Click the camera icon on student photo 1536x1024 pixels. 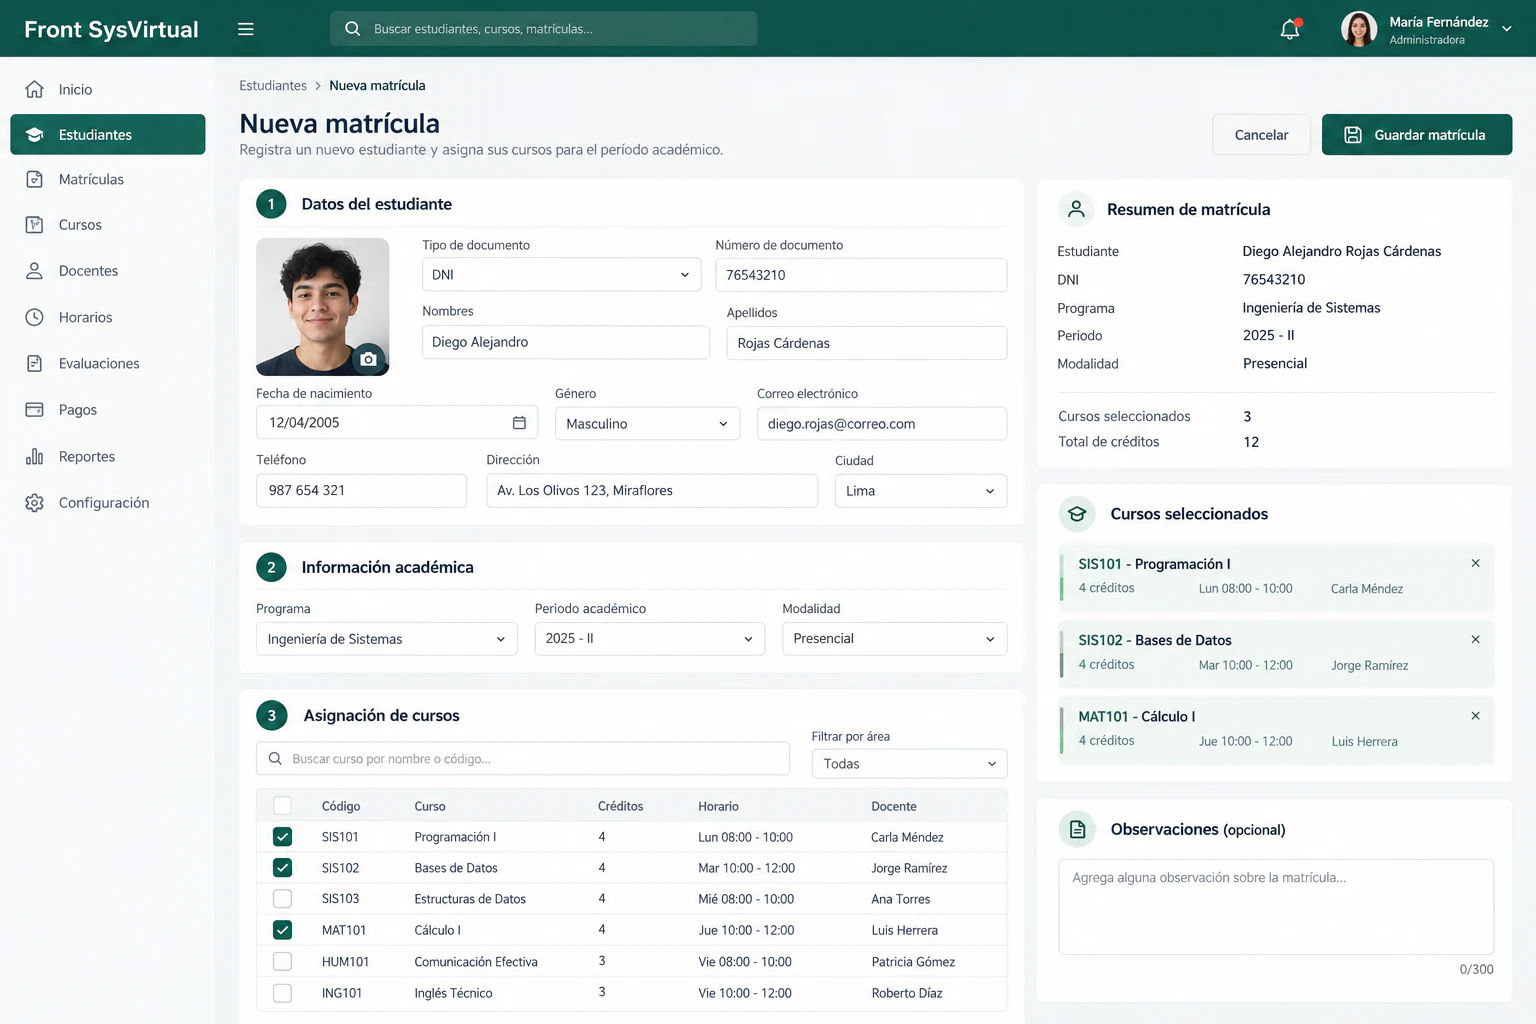(368, 359)
